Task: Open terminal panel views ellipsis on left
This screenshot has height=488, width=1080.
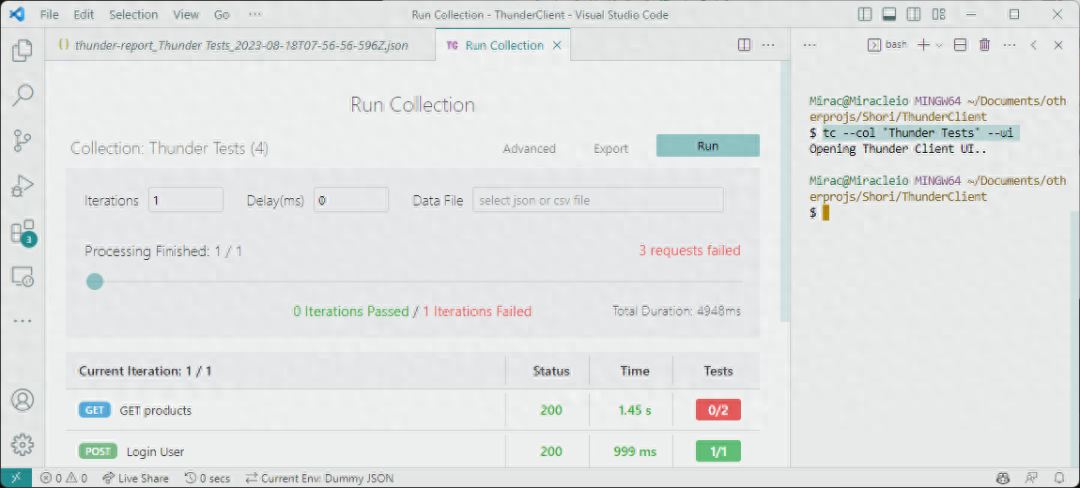Action: (810, 45)
